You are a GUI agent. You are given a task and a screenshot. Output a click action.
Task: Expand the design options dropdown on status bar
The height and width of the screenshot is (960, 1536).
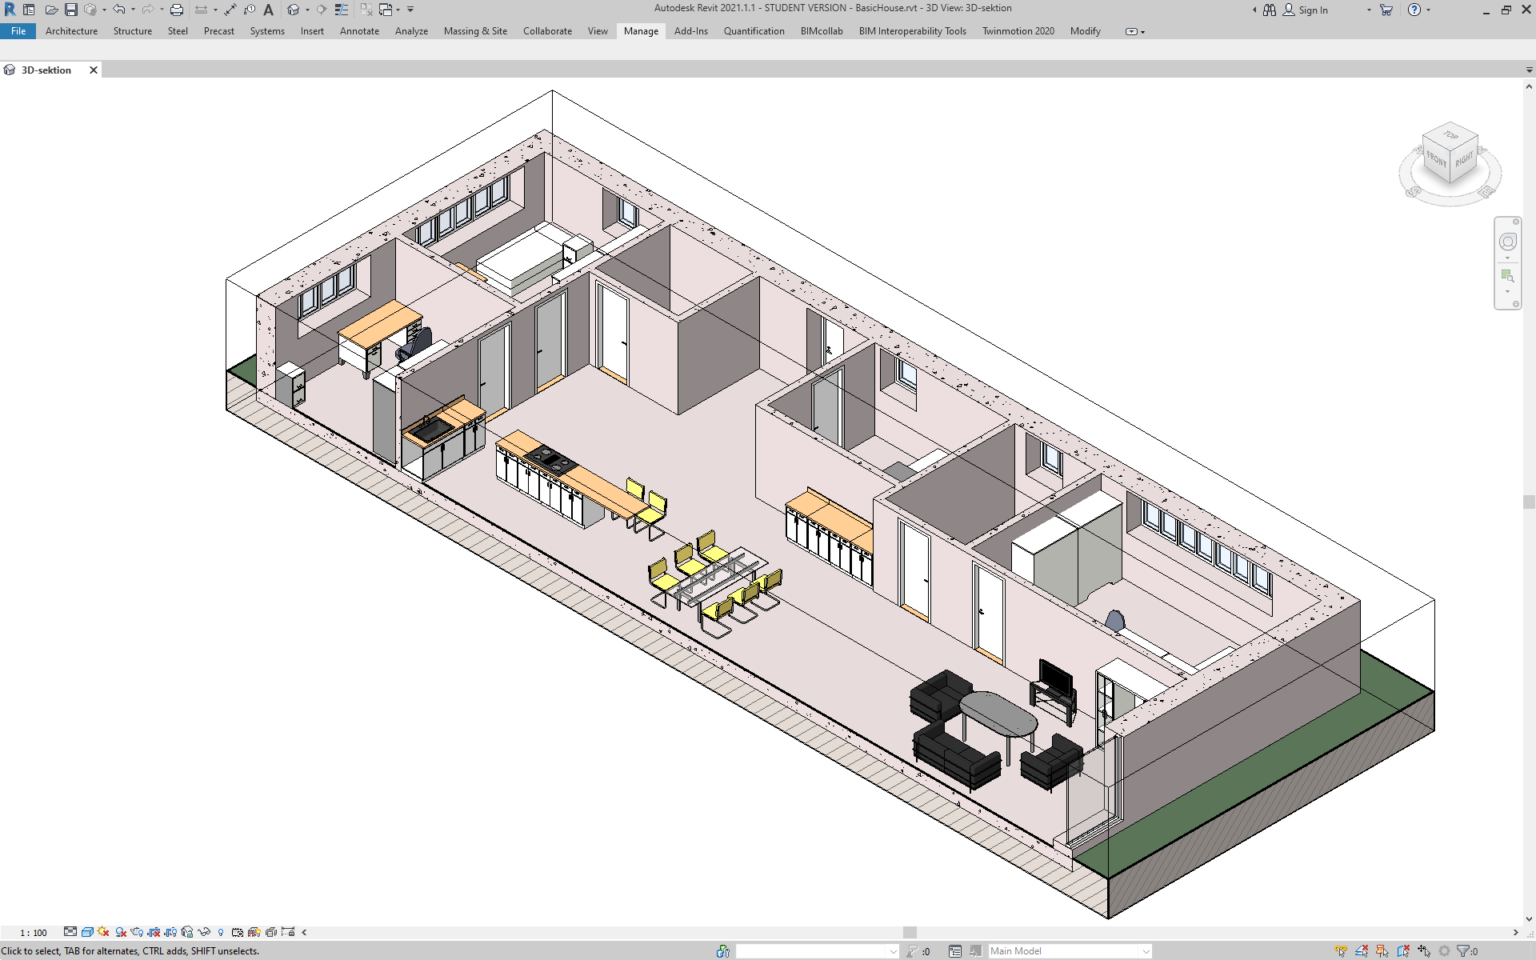[x=1147, y=950]
